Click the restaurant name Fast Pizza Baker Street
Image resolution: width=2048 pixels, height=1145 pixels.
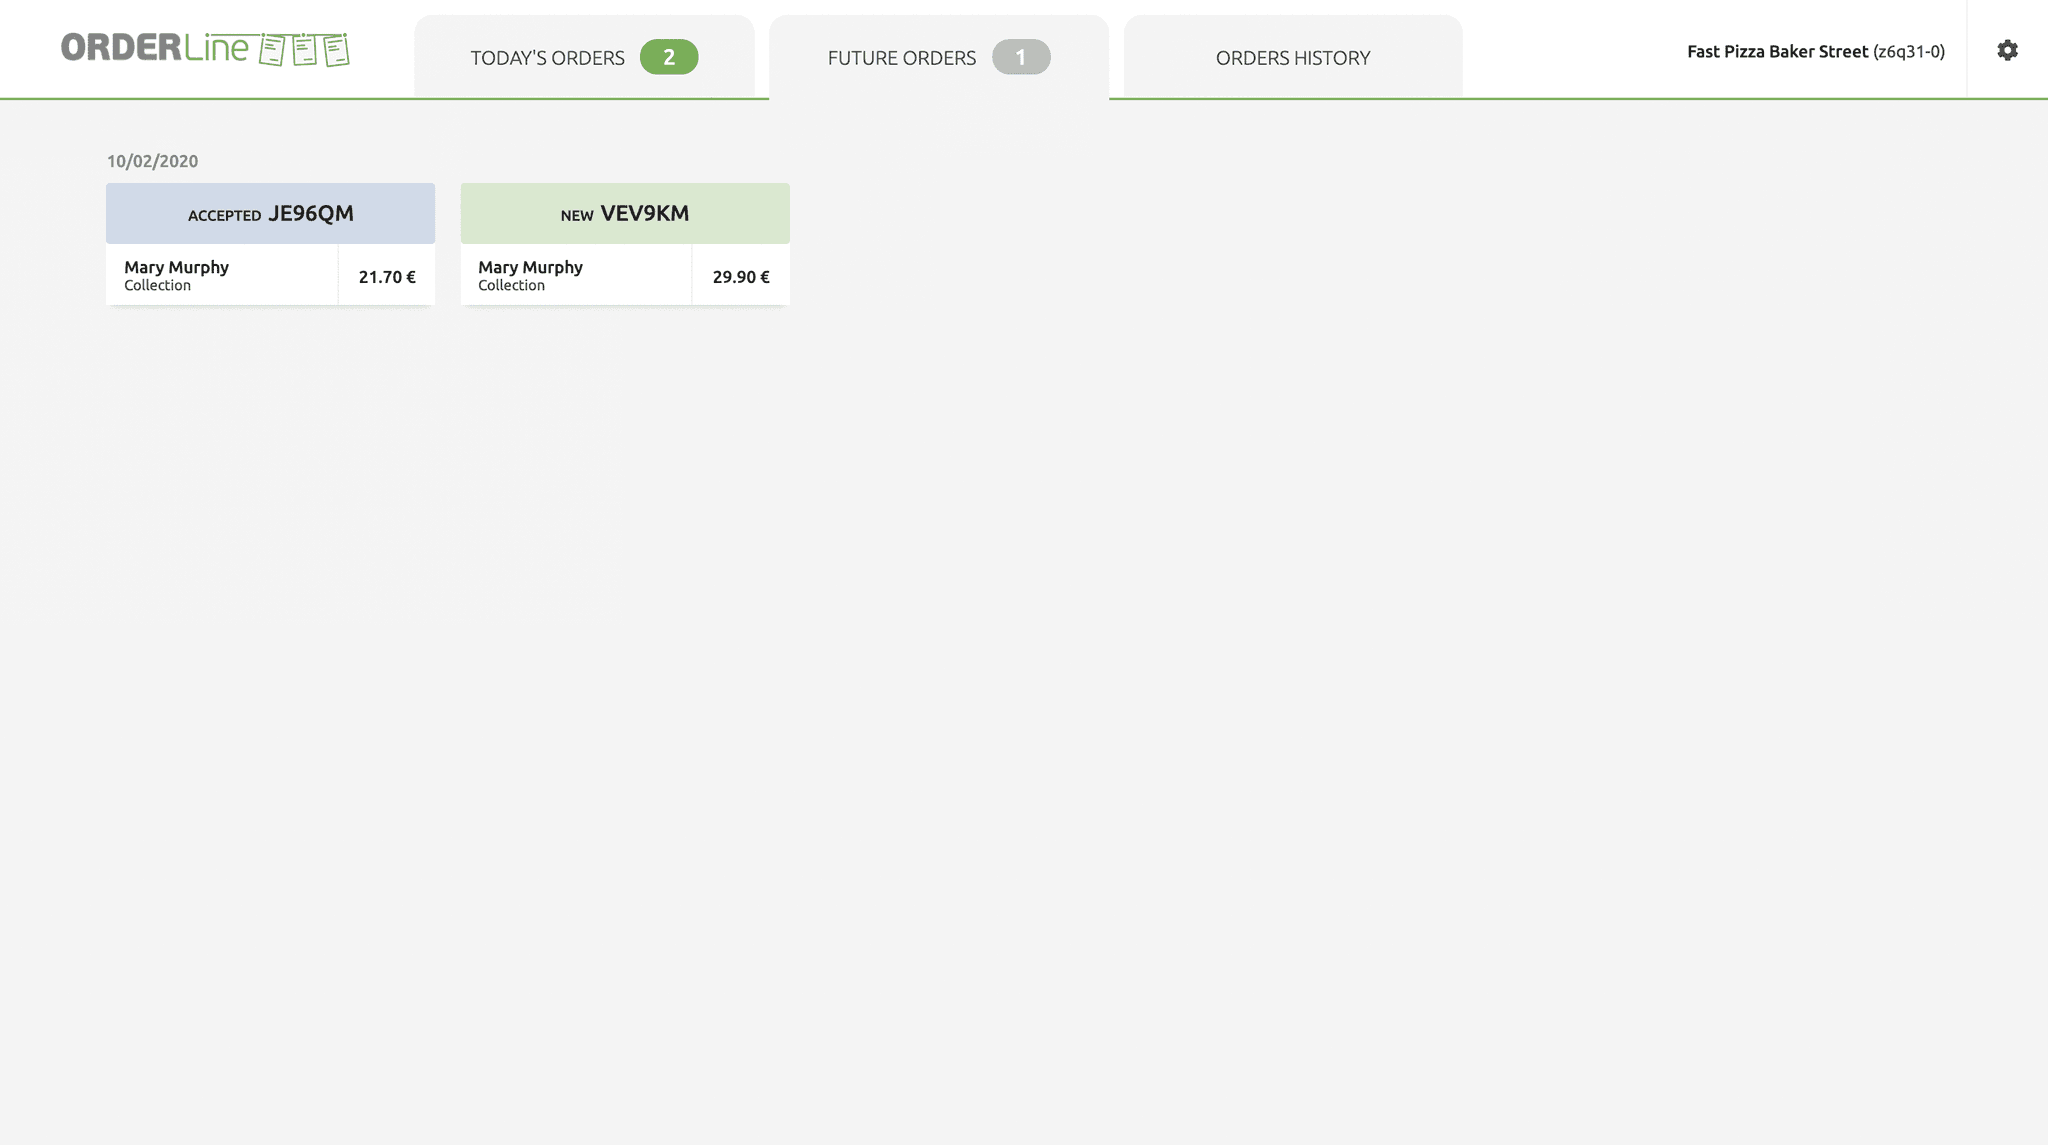coord(1777,51)
